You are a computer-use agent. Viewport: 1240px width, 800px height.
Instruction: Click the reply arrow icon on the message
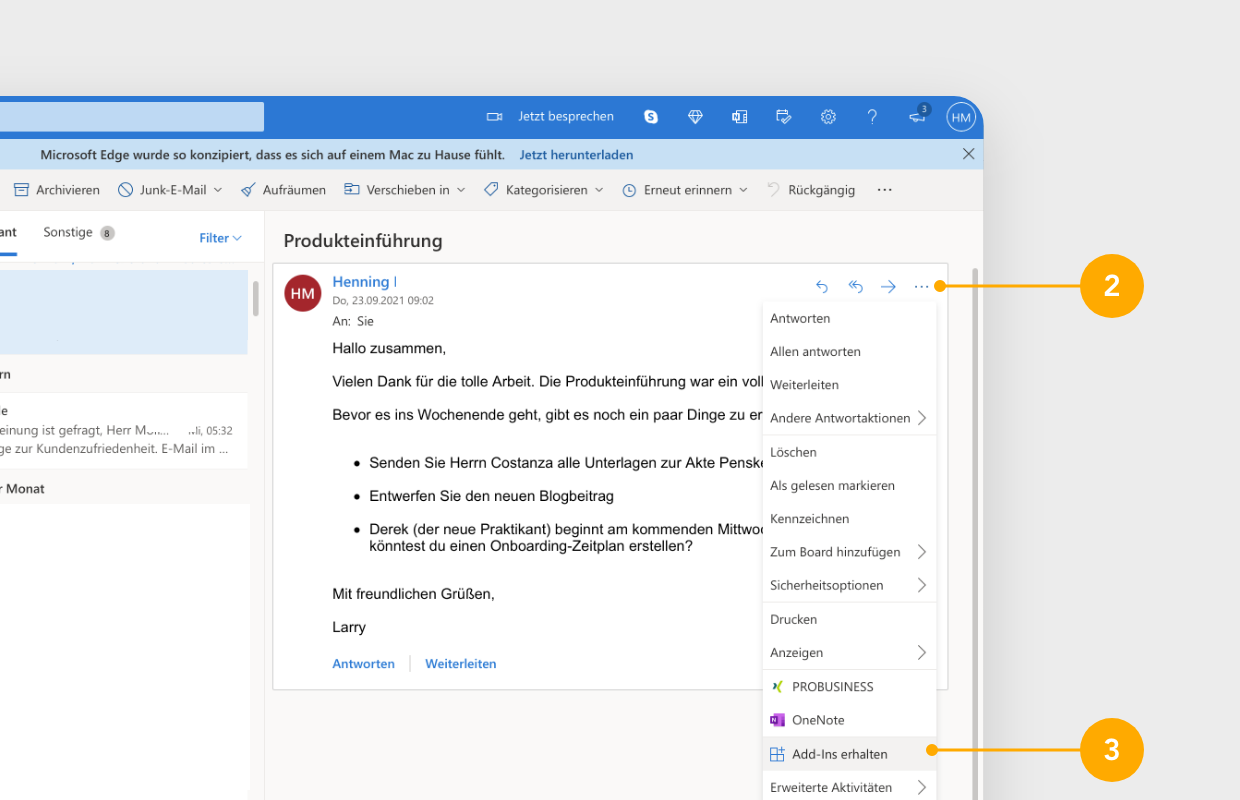822,287
